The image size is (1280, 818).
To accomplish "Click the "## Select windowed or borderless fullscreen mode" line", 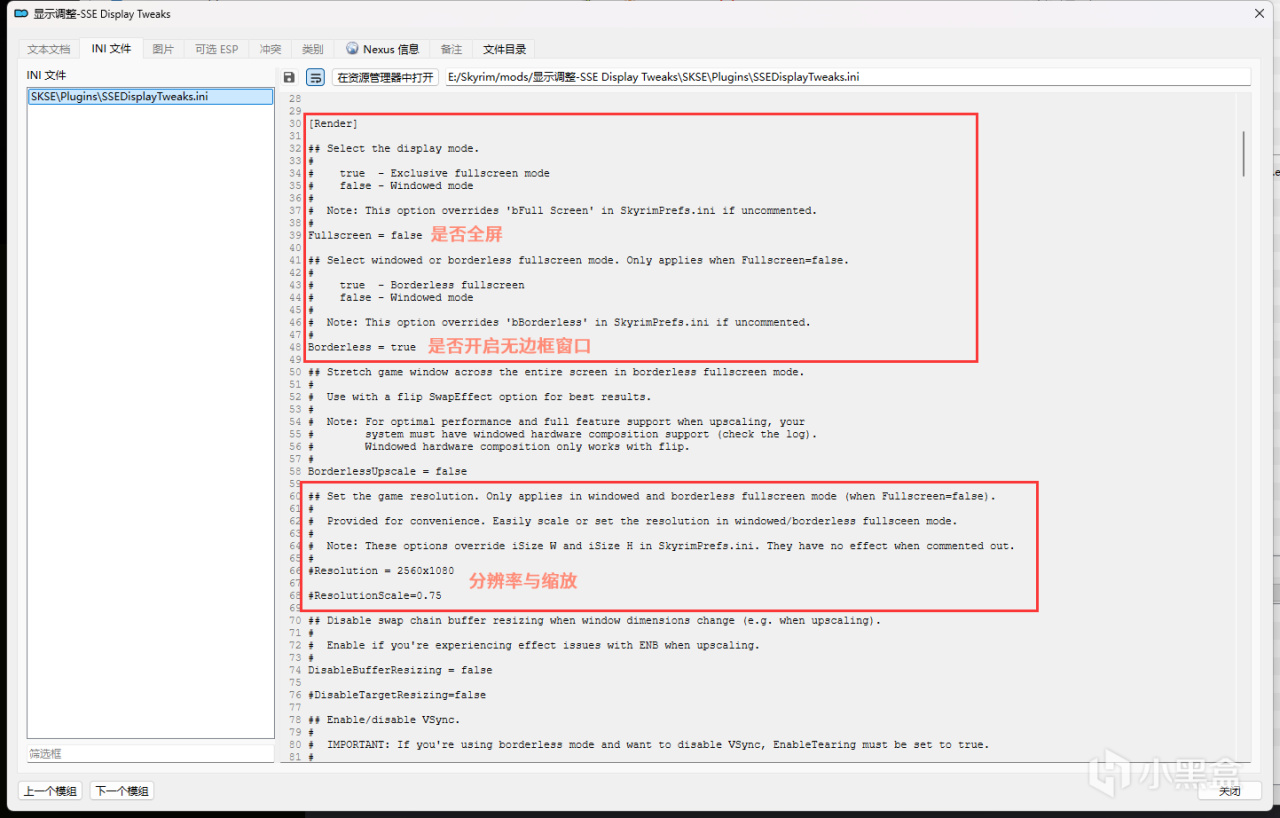I will click(578, 260).
